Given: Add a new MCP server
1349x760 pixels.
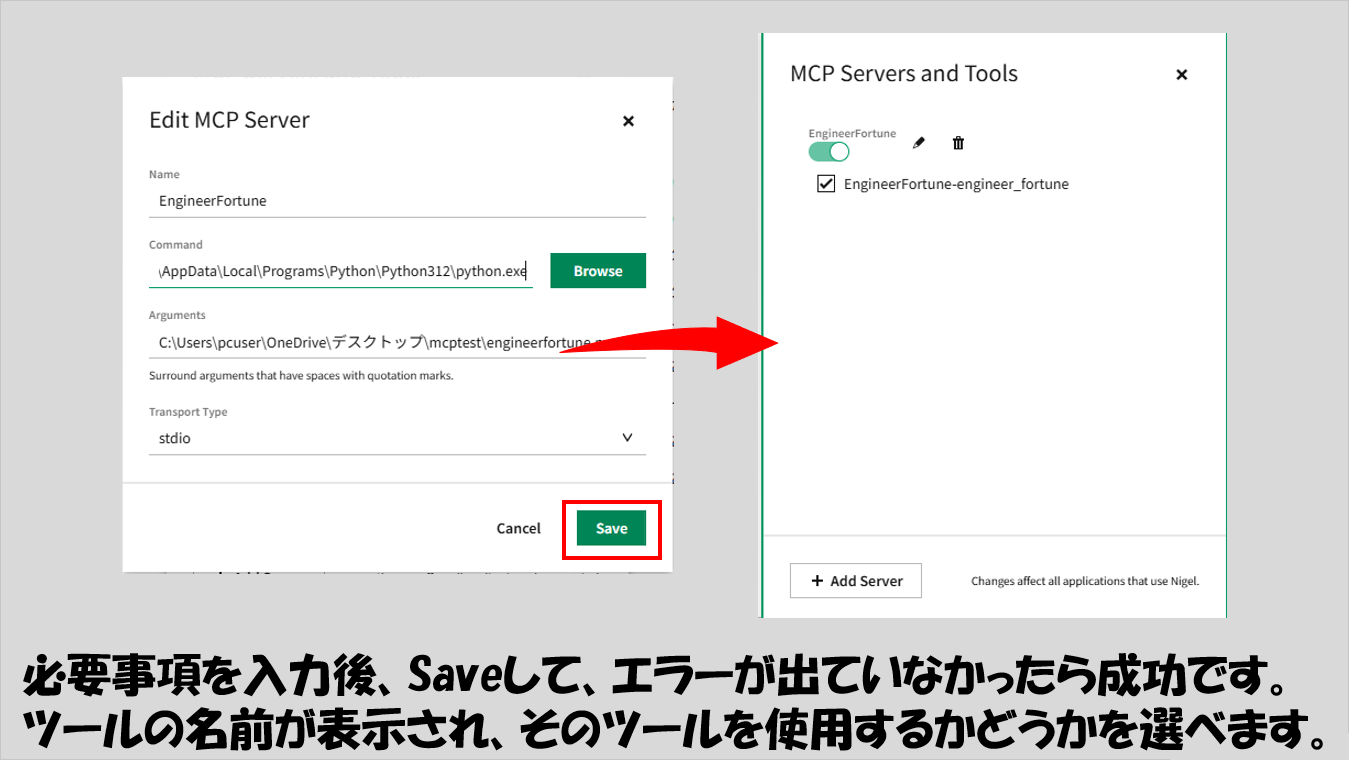Looking at the screenshot, I should click(x=856, y=581).
